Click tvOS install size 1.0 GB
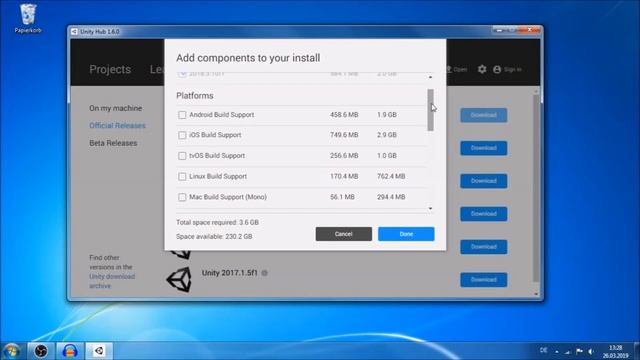The height and width of the screenshot is (360, 640). tap(387, 156)
